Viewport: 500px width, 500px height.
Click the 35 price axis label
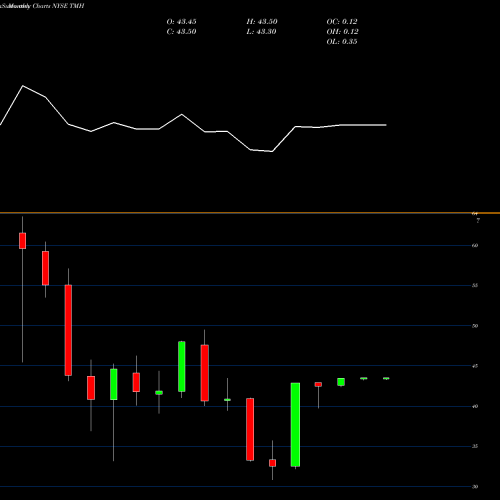tap(475, 446)
